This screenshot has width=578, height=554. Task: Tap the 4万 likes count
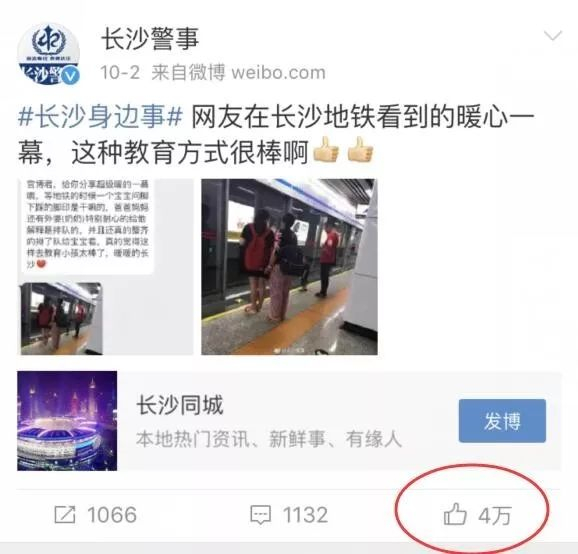click(x=495, y=515)
